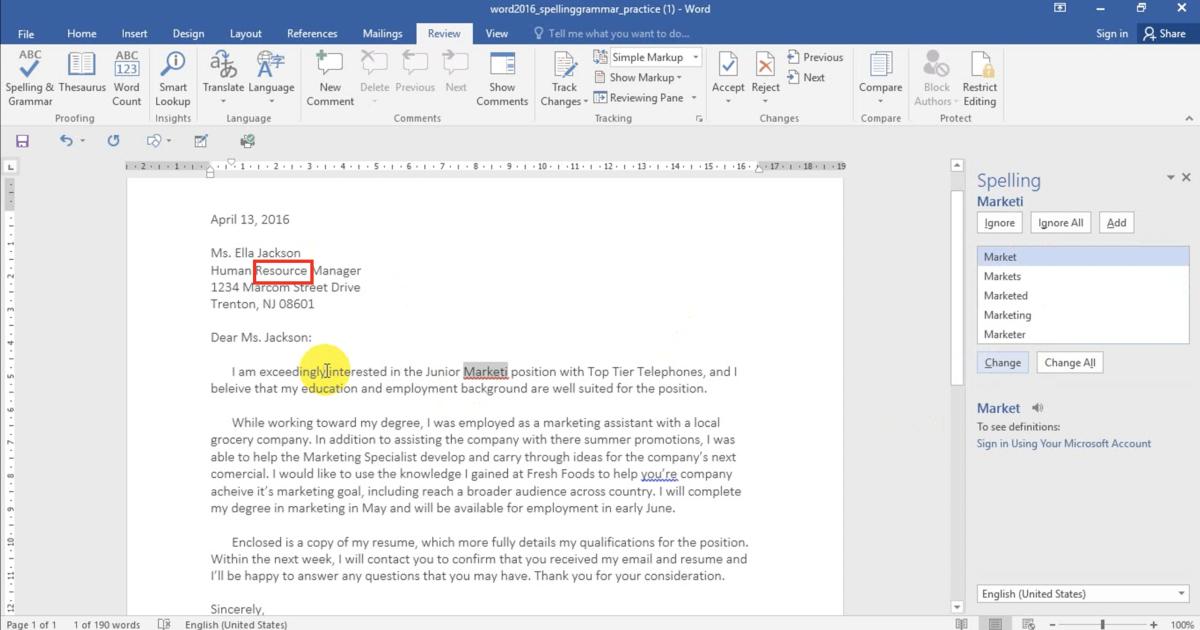Toggle the Reviewing Pane button
The width and height of the screenshot is (1200, 630).
click(x=640, y=98)
